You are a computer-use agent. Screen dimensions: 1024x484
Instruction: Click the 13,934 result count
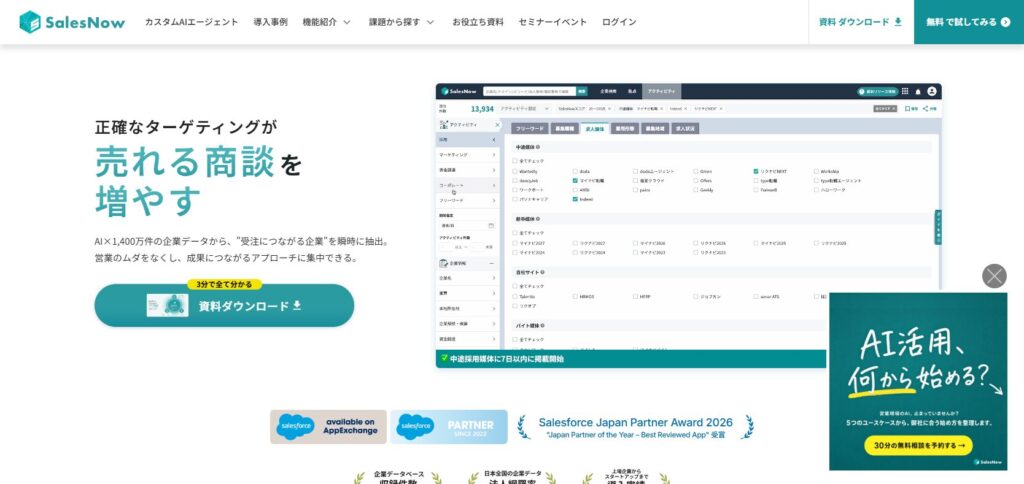tap(482, 109)
